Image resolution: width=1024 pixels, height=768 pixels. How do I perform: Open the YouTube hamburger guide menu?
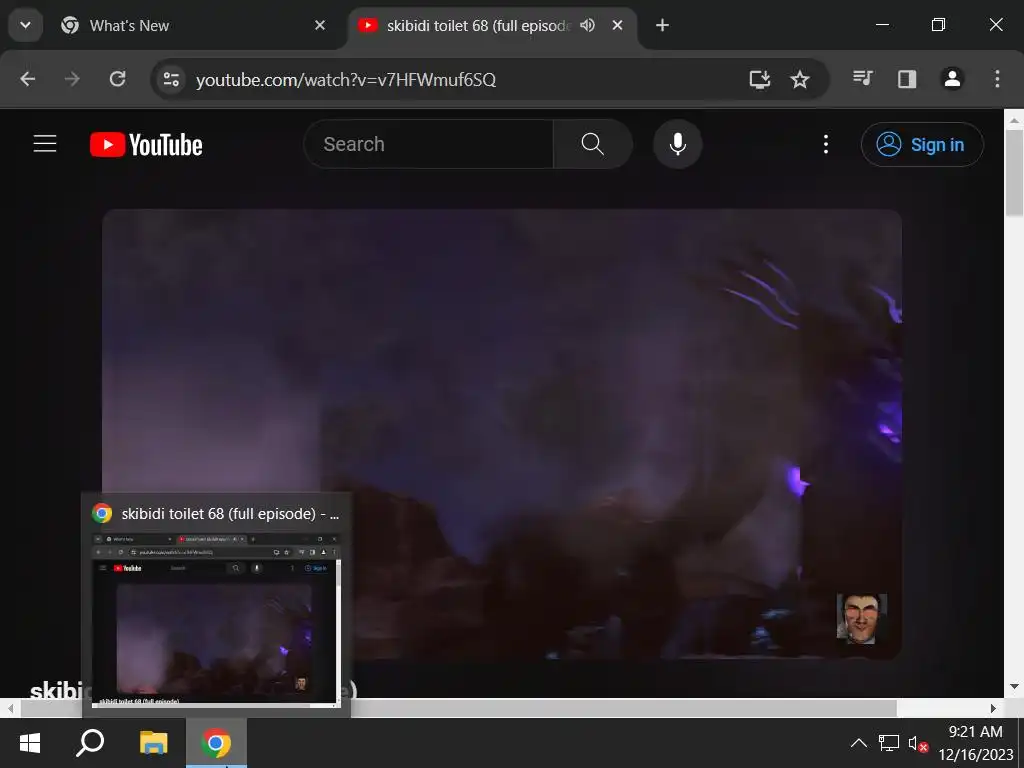[45, 144]
